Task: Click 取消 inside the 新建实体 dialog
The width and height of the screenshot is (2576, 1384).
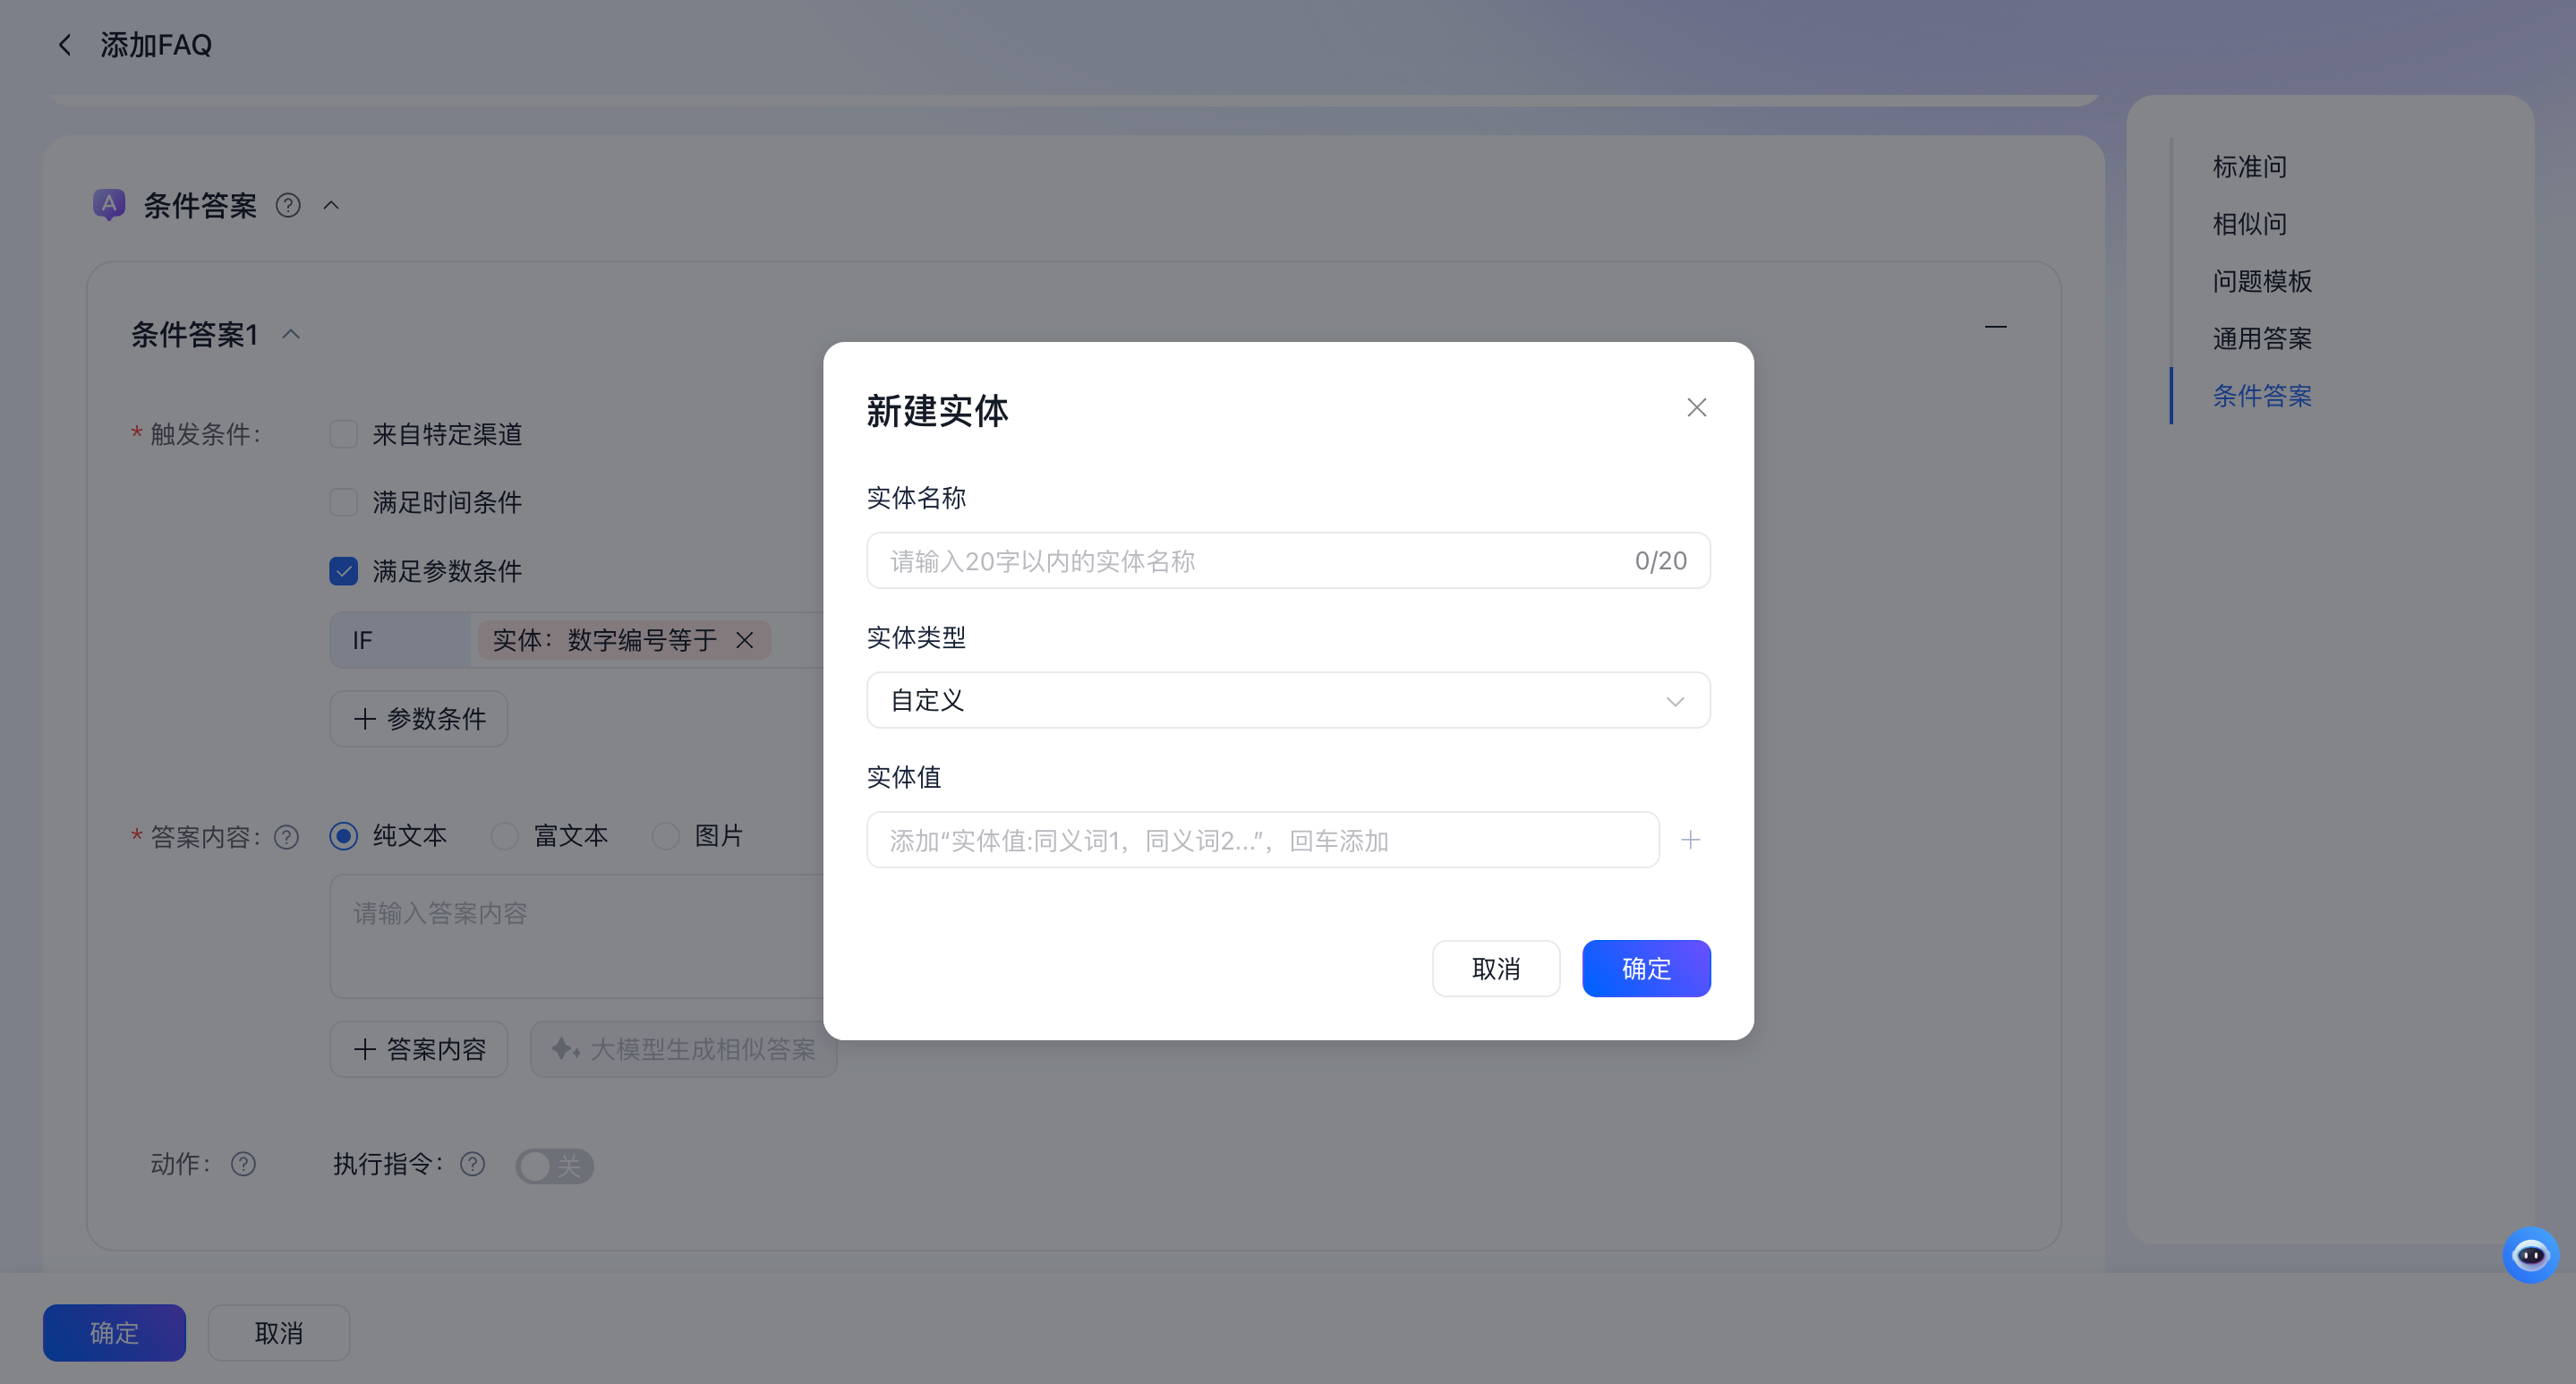Action: coord(1496,968)
